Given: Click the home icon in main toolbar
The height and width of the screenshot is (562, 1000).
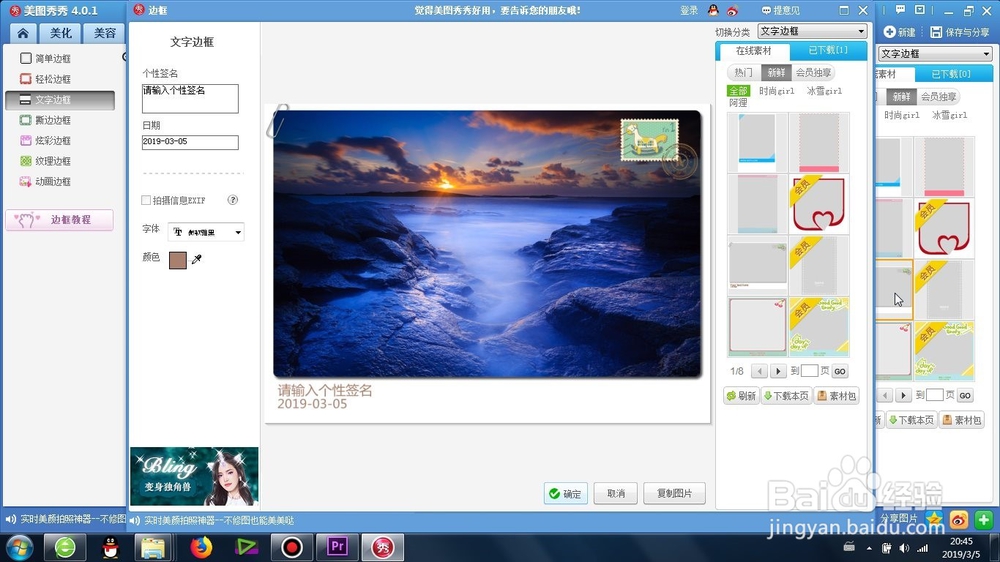Looking at the screenshot, I should 23,33.
